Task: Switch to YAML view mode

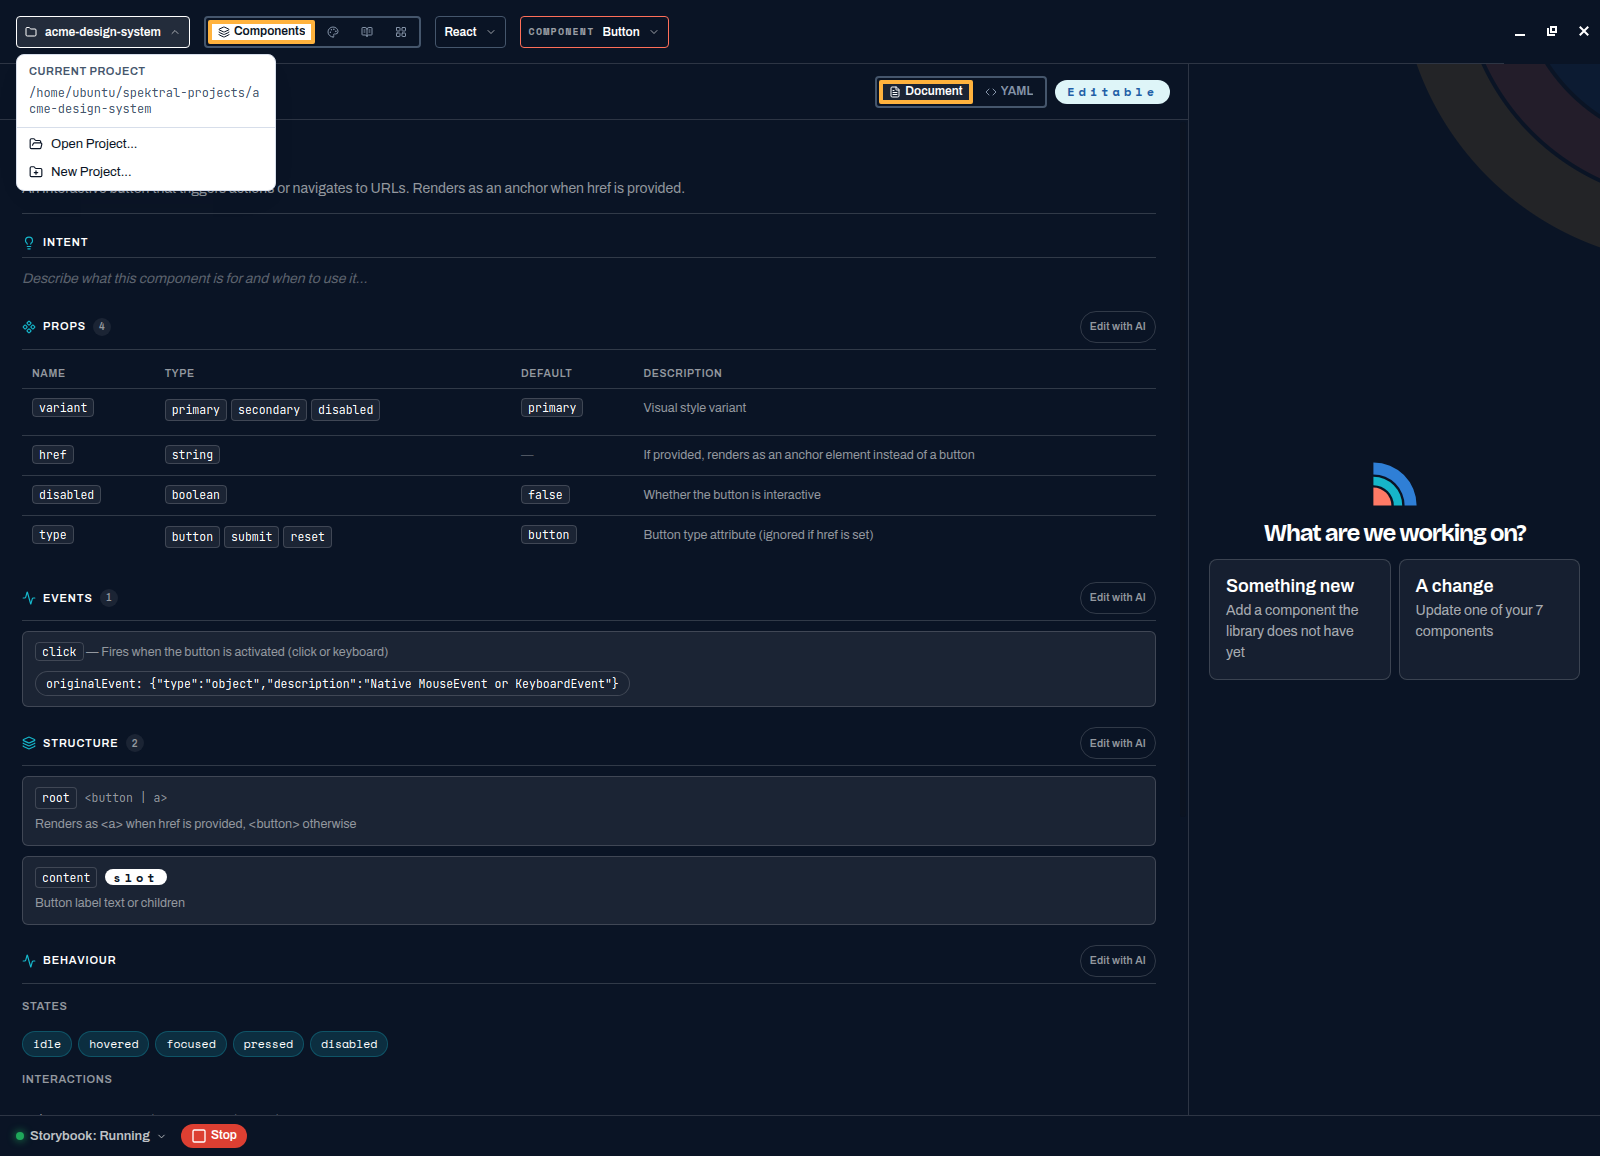Action: pyautogui.click(x=1009, y=92)
